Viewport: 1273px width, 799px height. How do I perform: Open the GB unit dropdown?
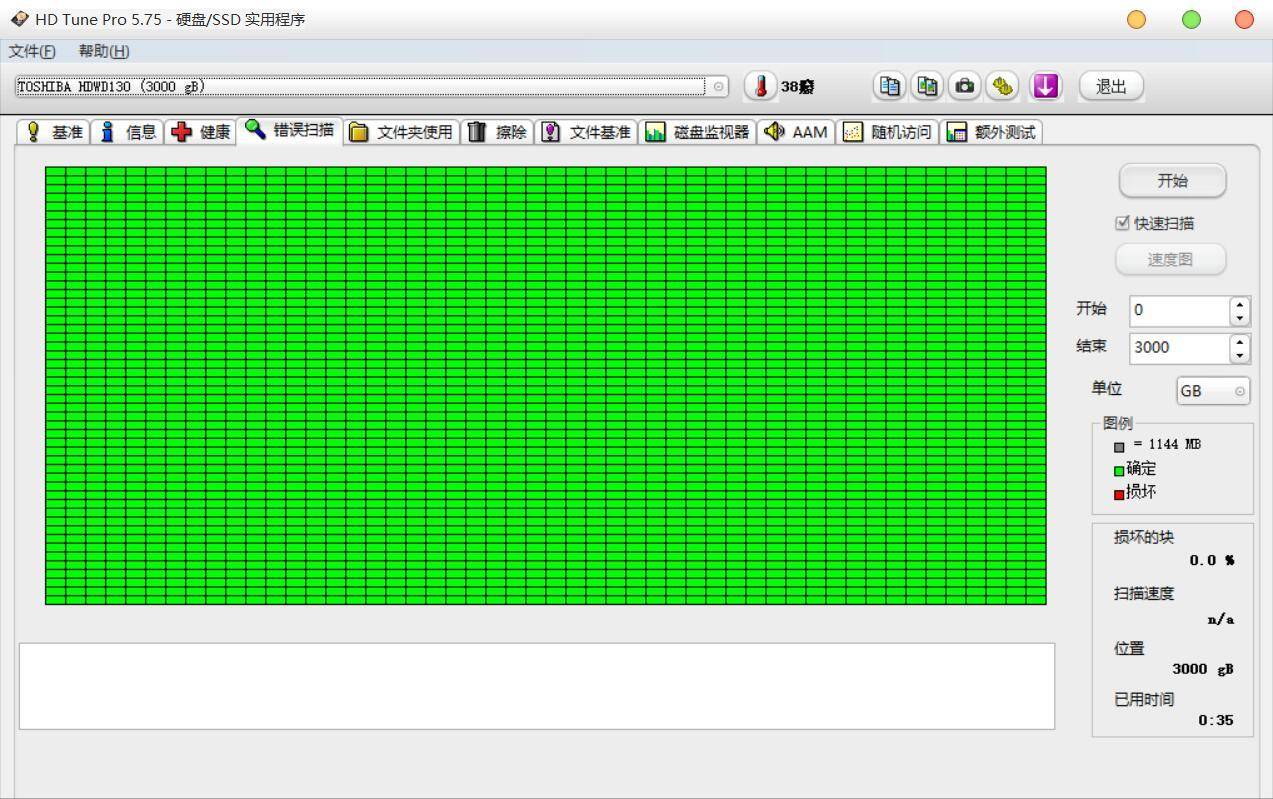pyautogui.click(x=1213, y=391)
